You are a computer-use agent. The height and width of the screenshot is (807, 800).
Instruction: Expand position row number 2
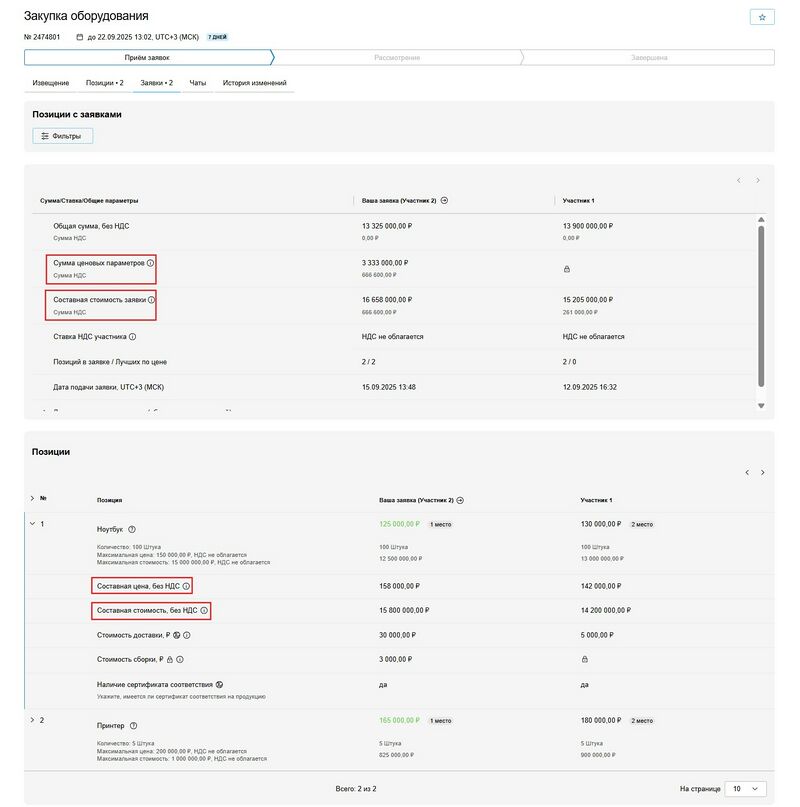pos(32,720)
